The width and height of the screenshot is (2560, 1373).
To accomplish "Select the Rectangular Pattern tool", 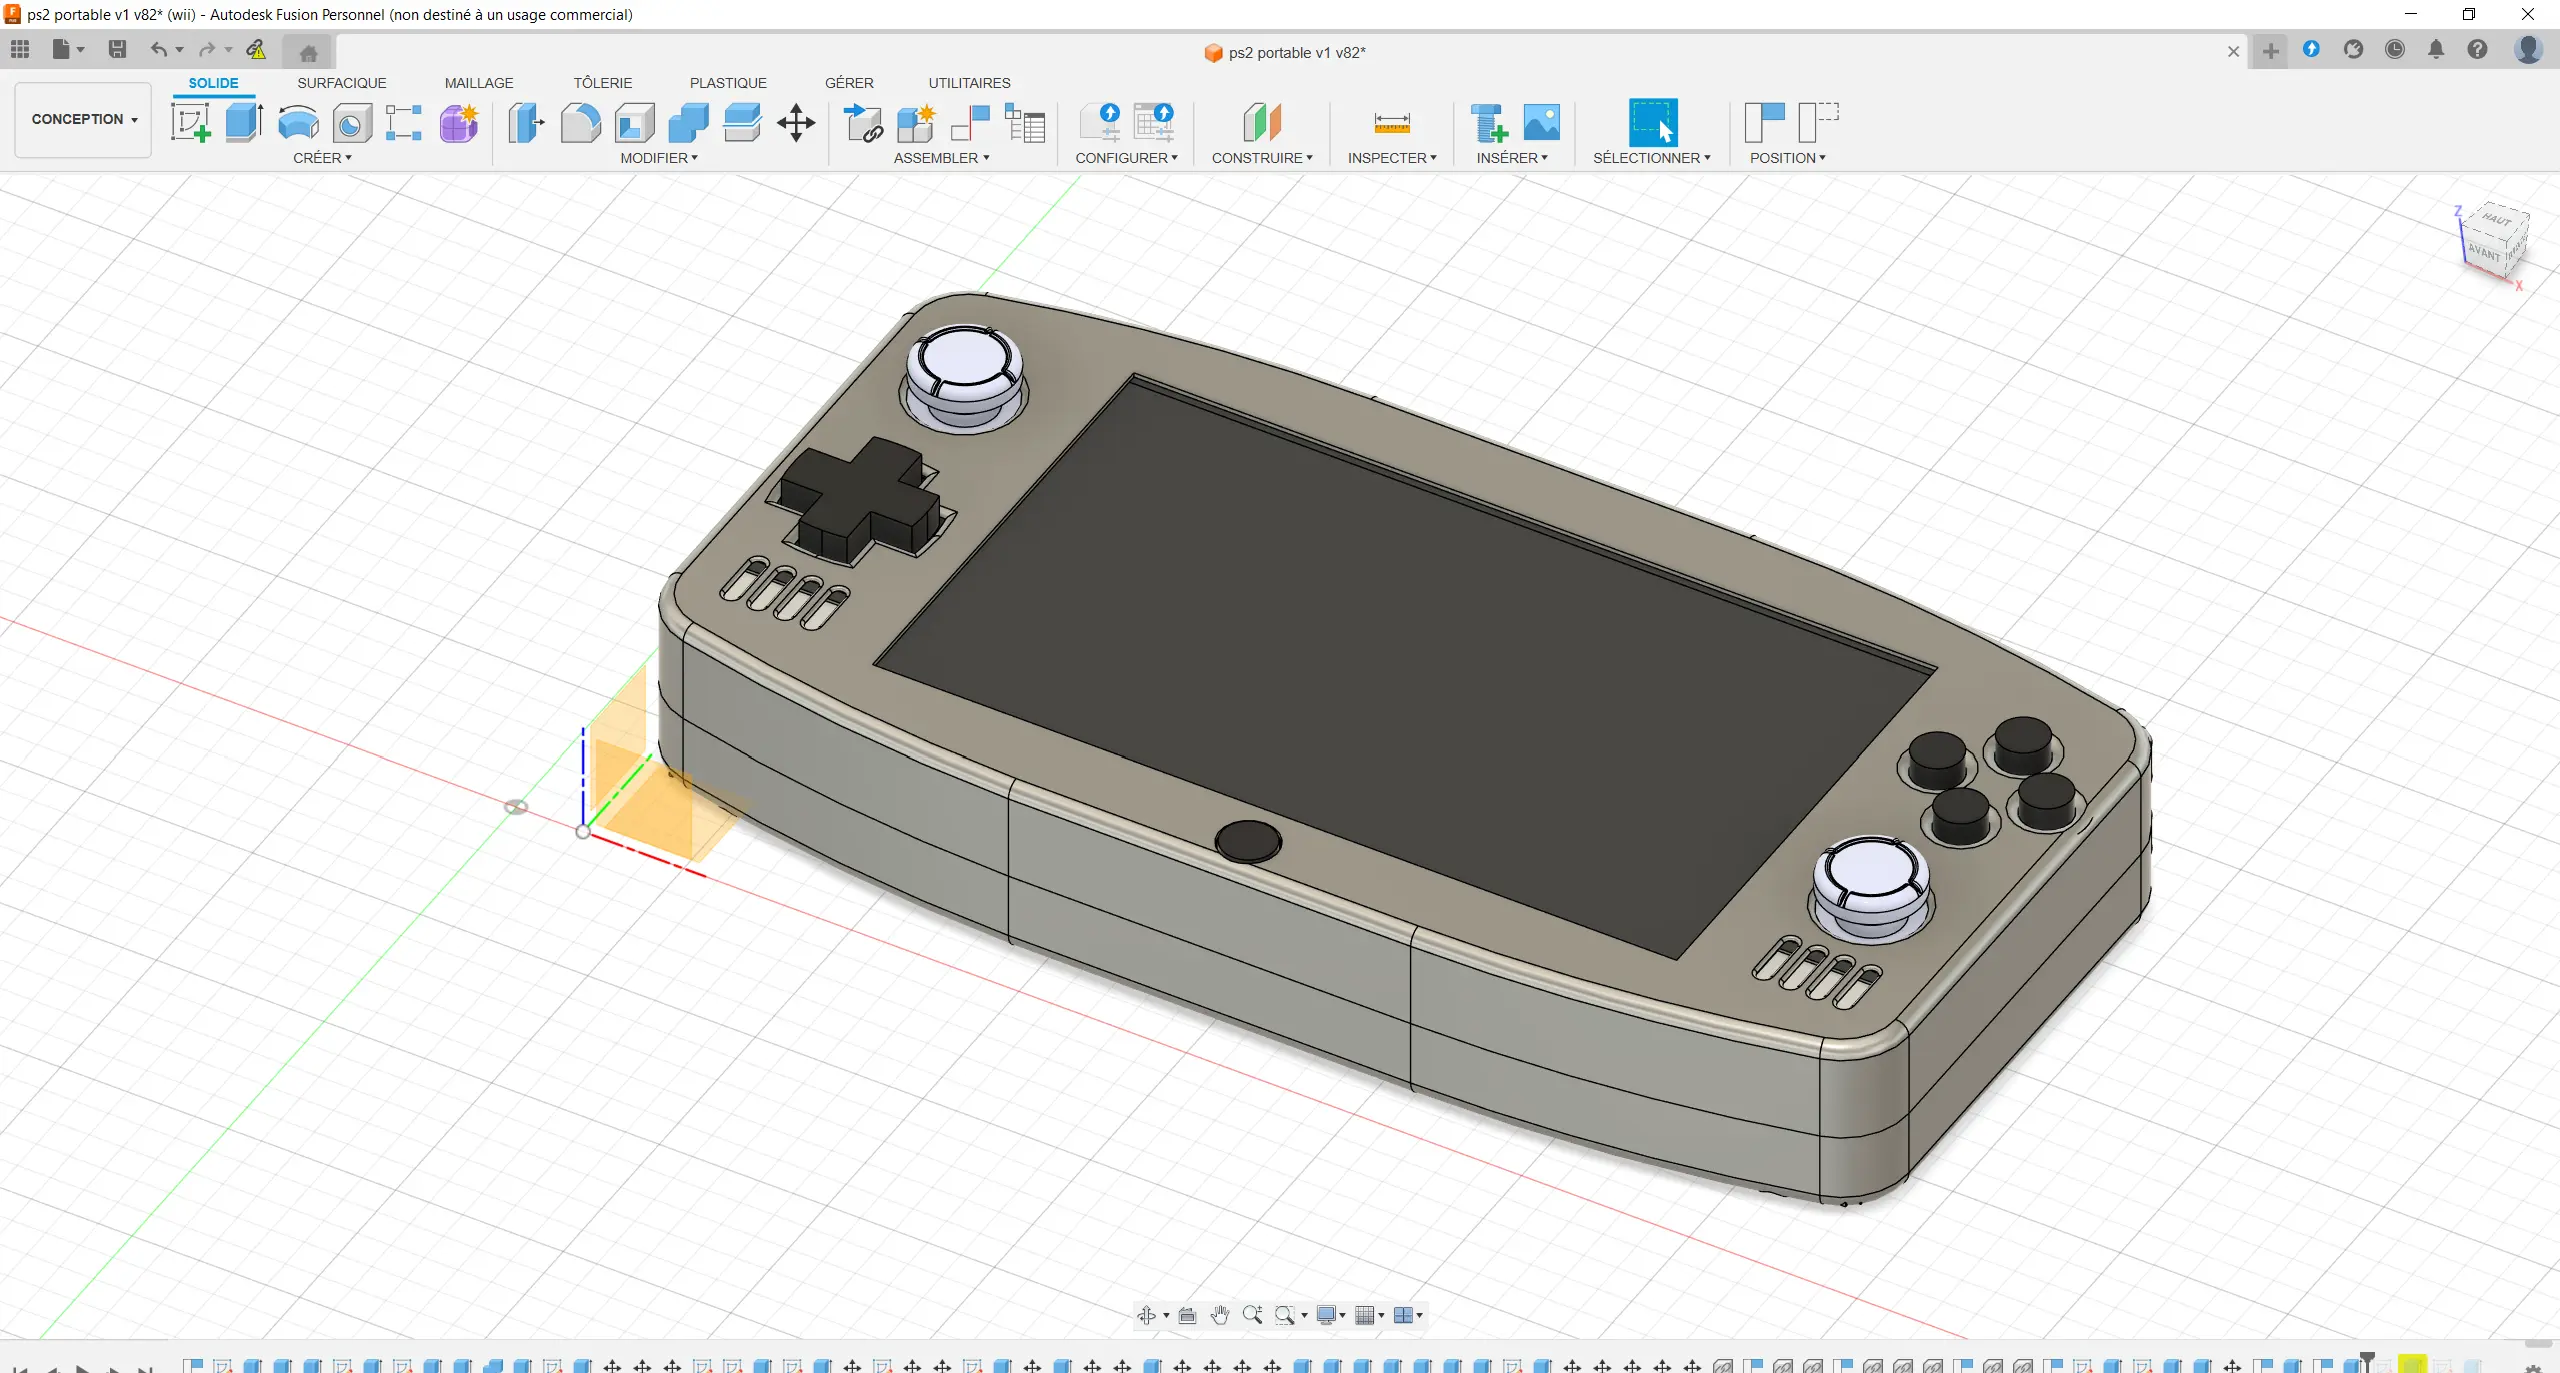I will pyautogui.click(x=404, y=124).
